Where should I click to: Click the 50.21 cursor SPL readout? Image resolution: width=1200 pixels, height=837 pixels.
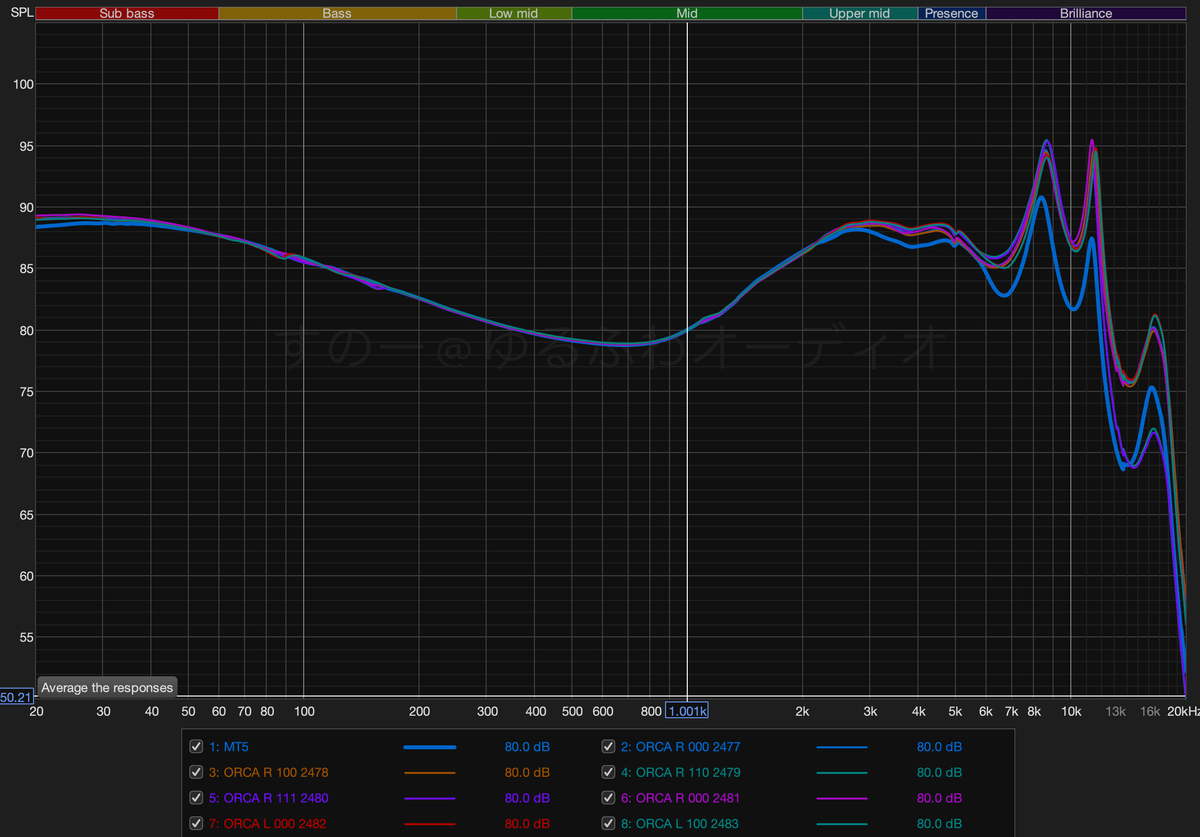click(x=16, y=697)
